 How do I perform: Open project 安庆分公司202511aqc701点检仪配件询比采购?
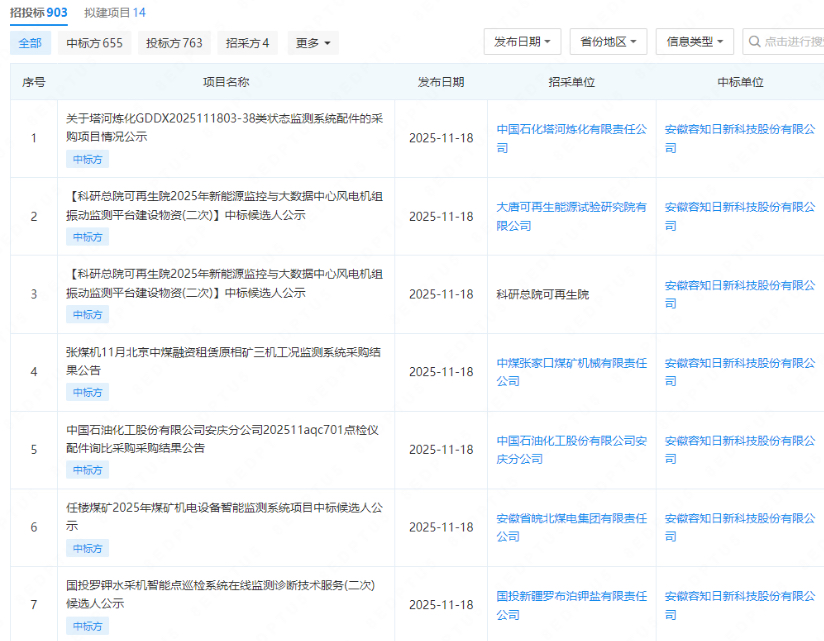click(x=222, y=439)
